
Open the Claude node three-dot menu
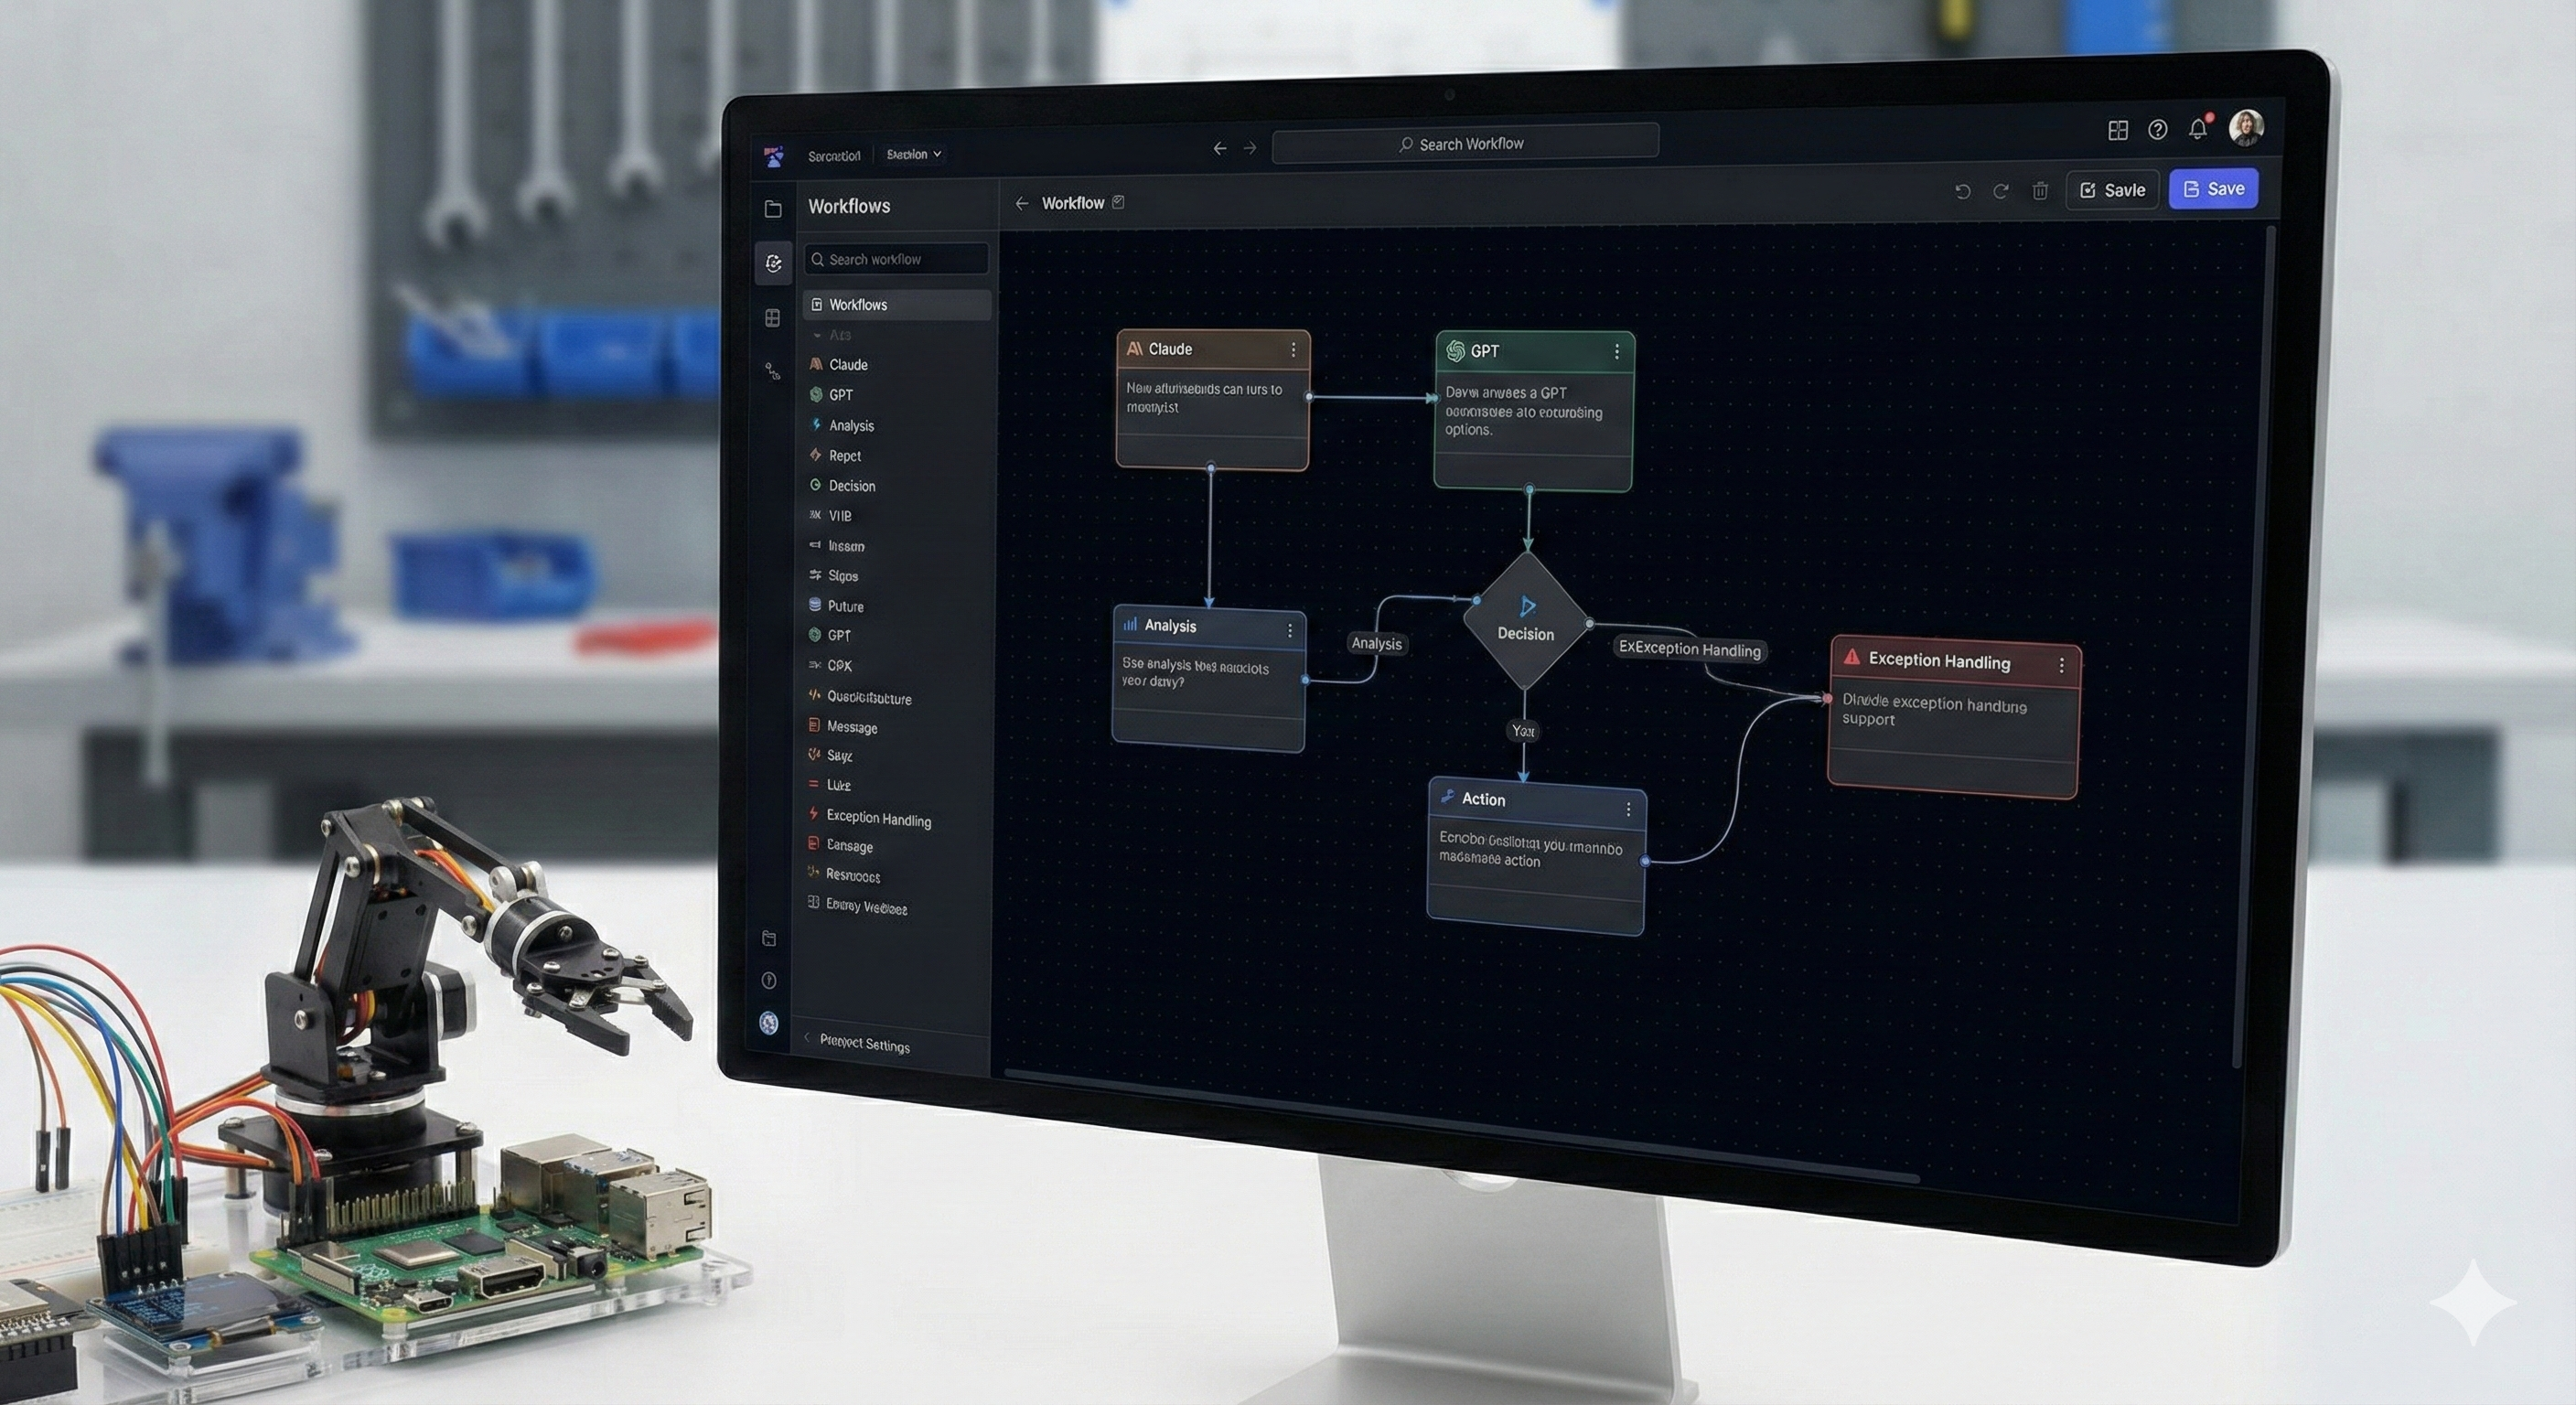point(1293,350)
